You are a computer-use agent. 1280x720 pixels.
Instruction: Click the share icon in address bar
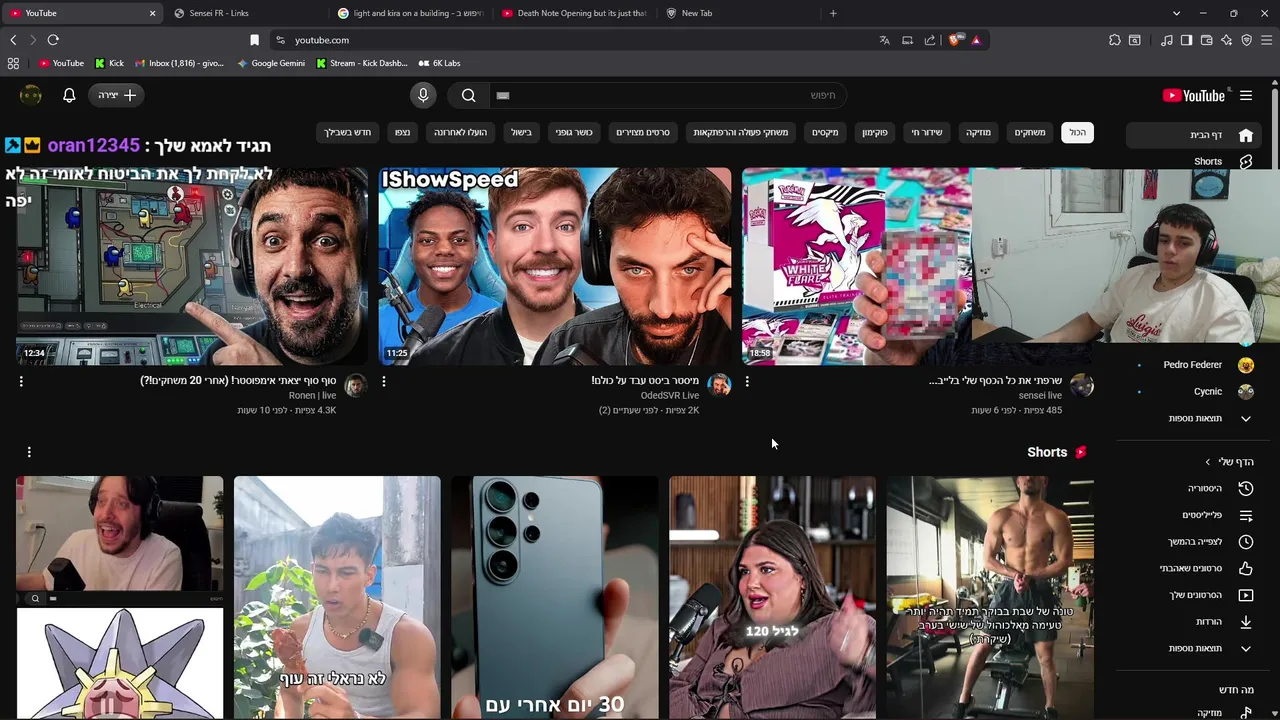930,40
